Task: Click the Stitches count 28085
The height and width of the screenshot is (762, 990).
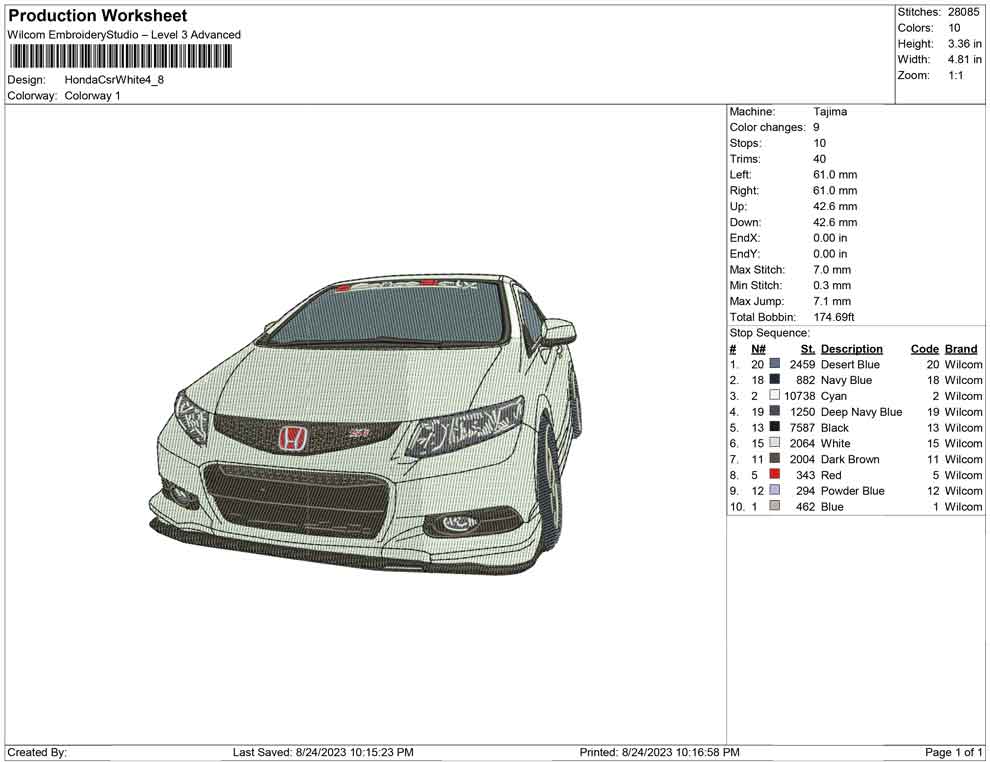Action: 963,12
